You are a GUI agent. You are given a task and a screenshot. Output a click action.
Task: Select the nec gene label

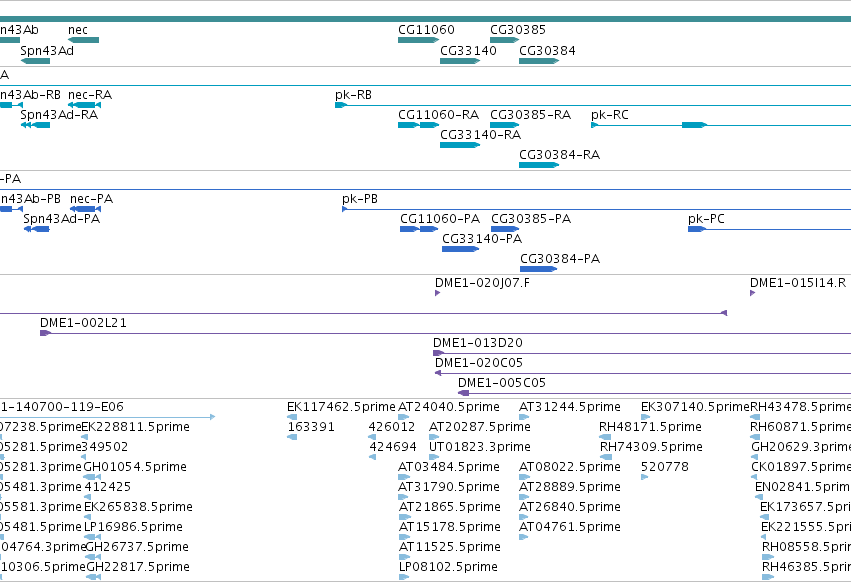click(78, 30)
